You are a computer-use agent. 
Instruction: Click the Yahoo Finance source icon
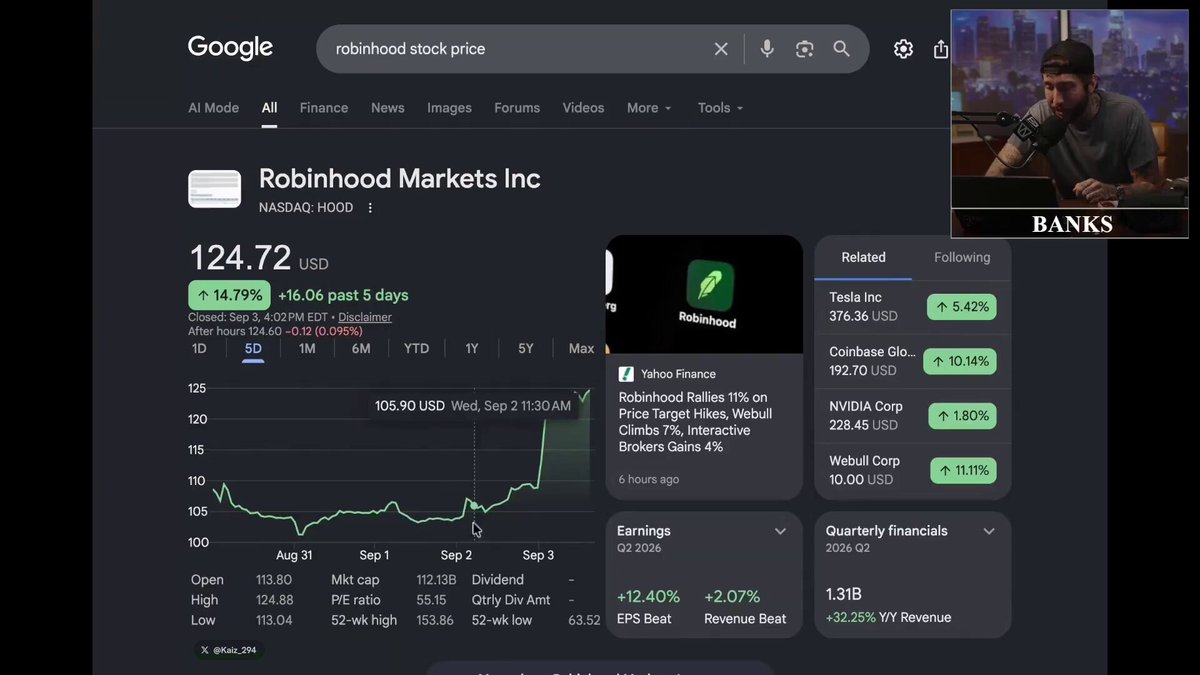tap(626, 374)
